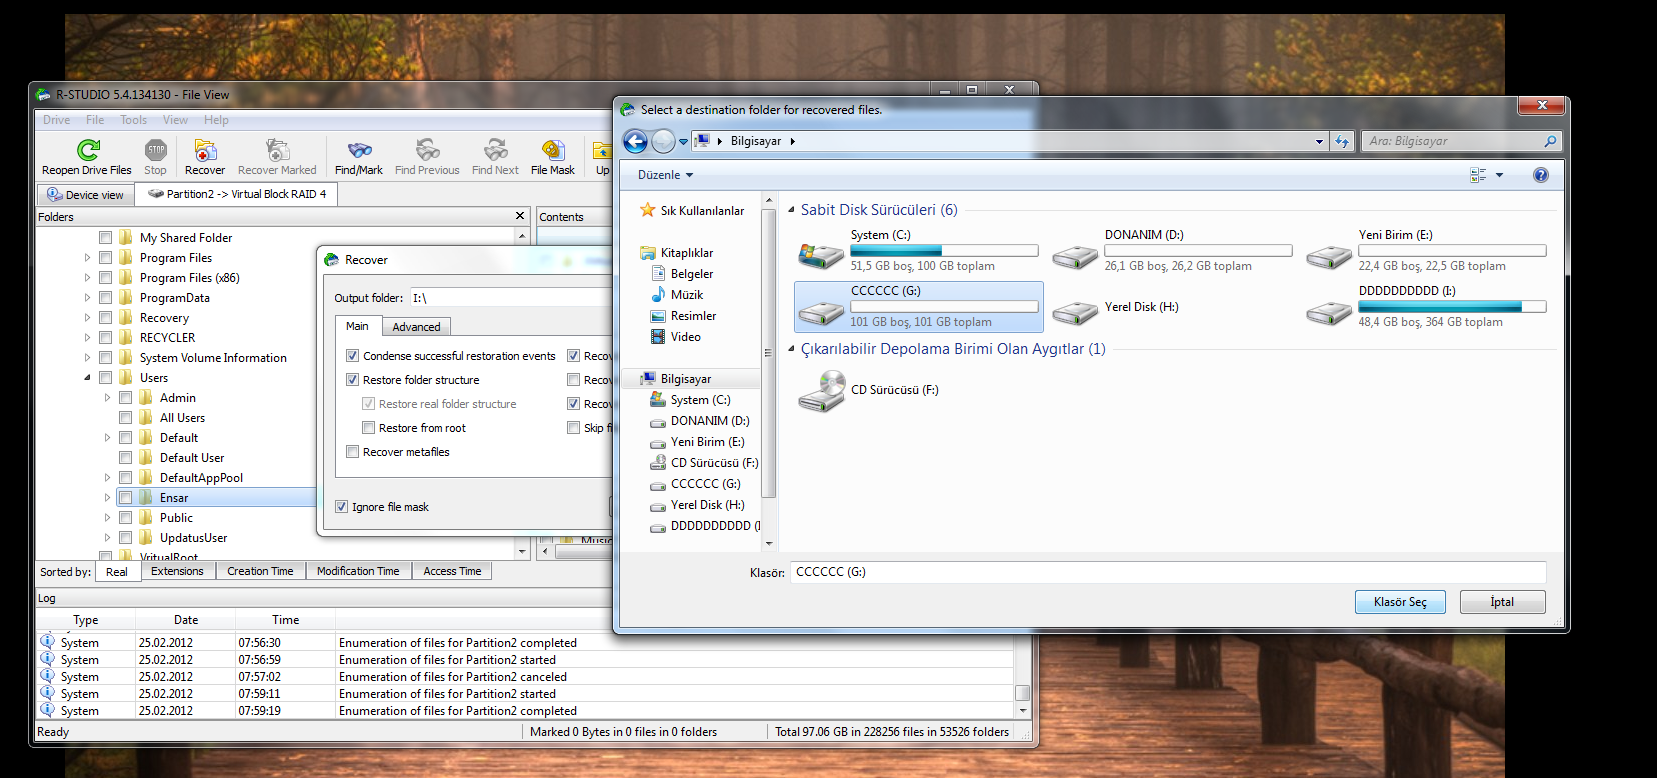1657x778 pixels.
Task: Click the Klasör Seç button
Action: click(1400, 602)
